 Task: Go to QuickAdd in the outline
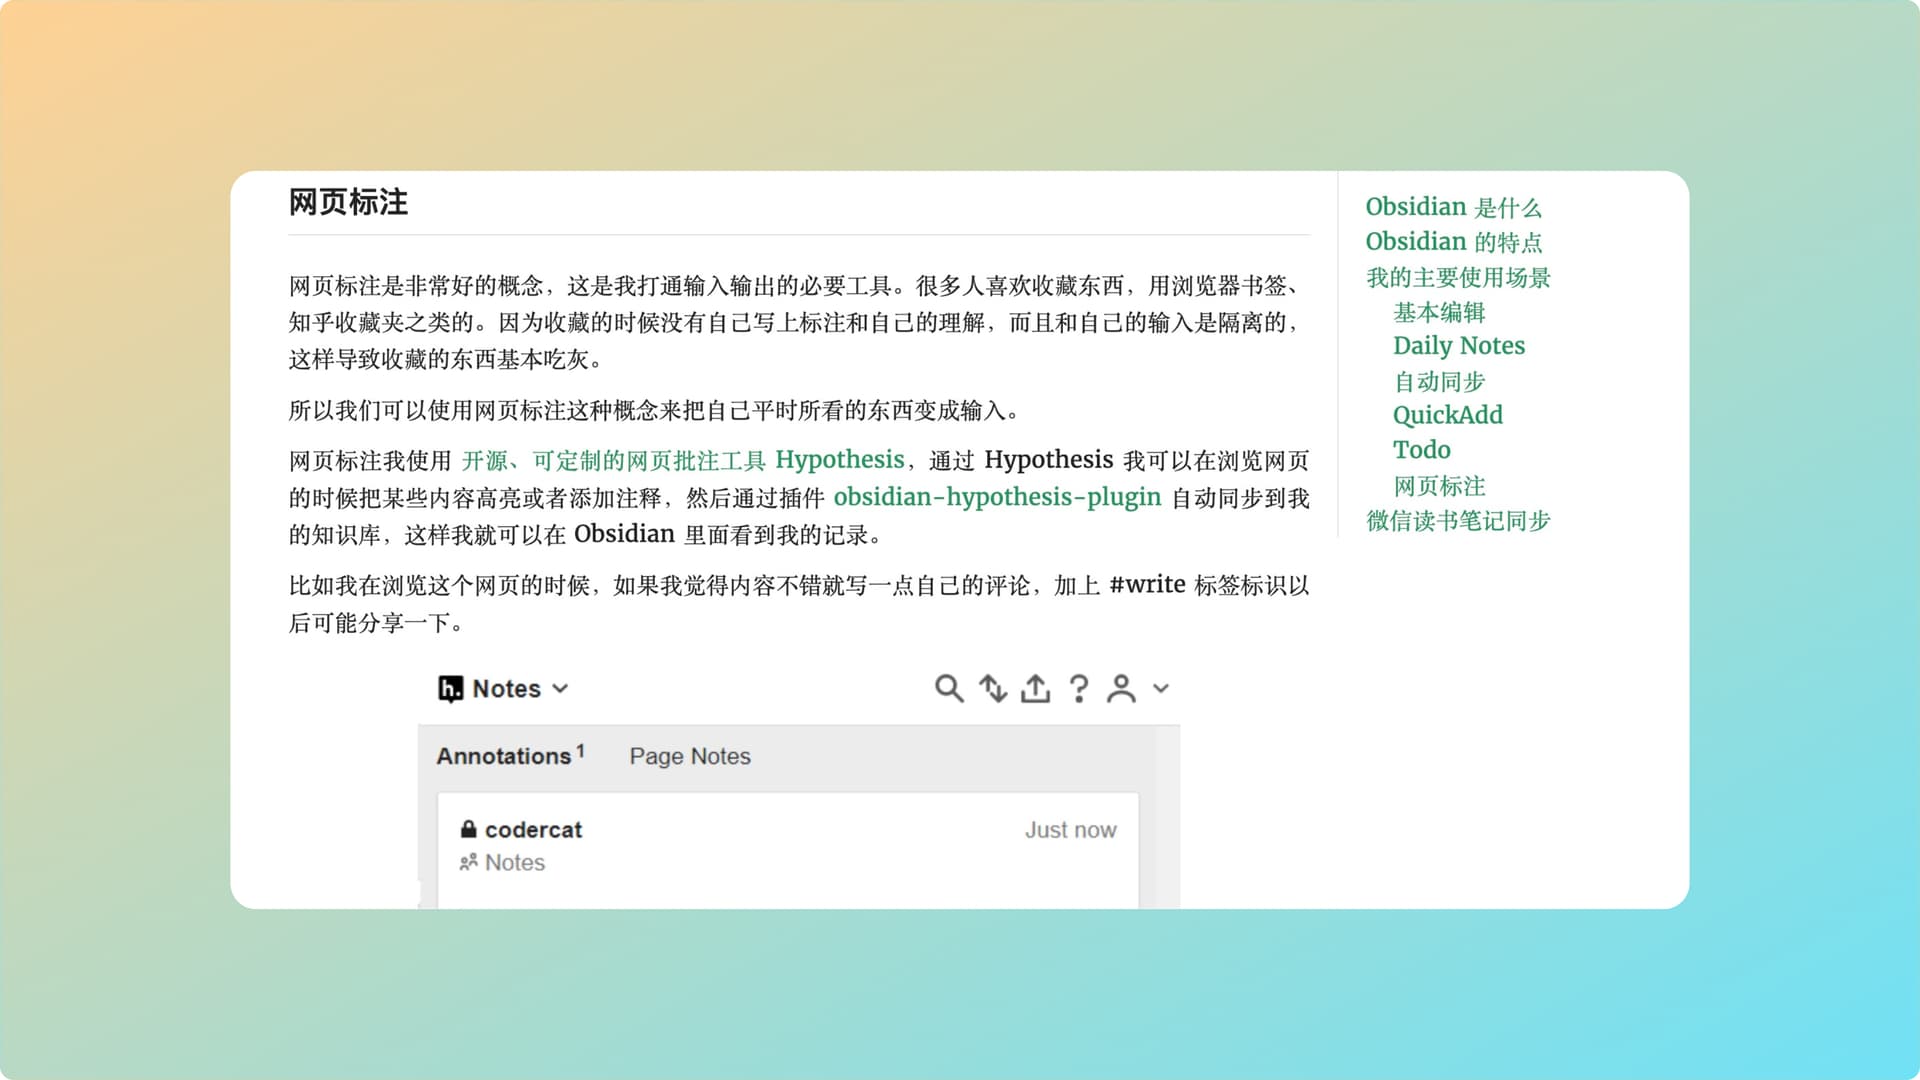pos(1448,415)
